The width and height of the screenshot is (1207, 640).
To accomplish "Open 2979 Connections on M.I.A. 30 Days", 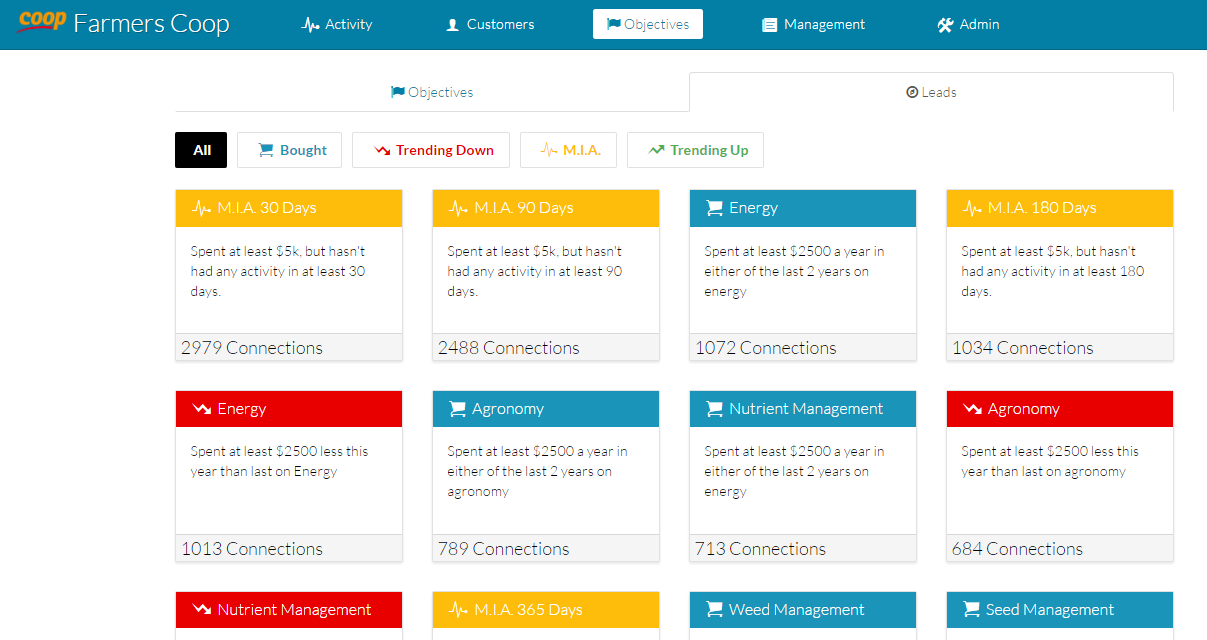I will tap(252, 348).
